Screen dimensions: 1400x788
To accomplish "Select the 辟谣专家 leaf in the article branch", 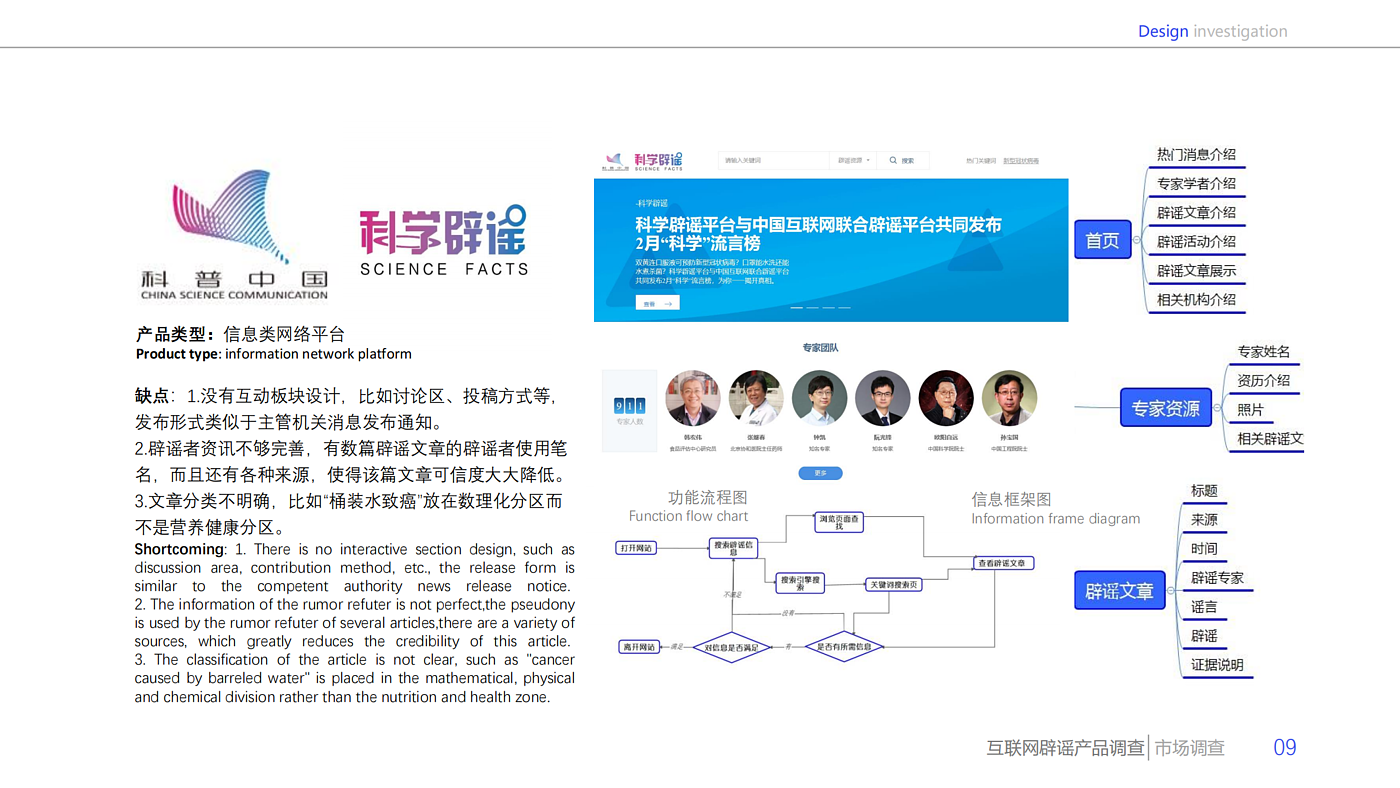I will coord(1217,578).
